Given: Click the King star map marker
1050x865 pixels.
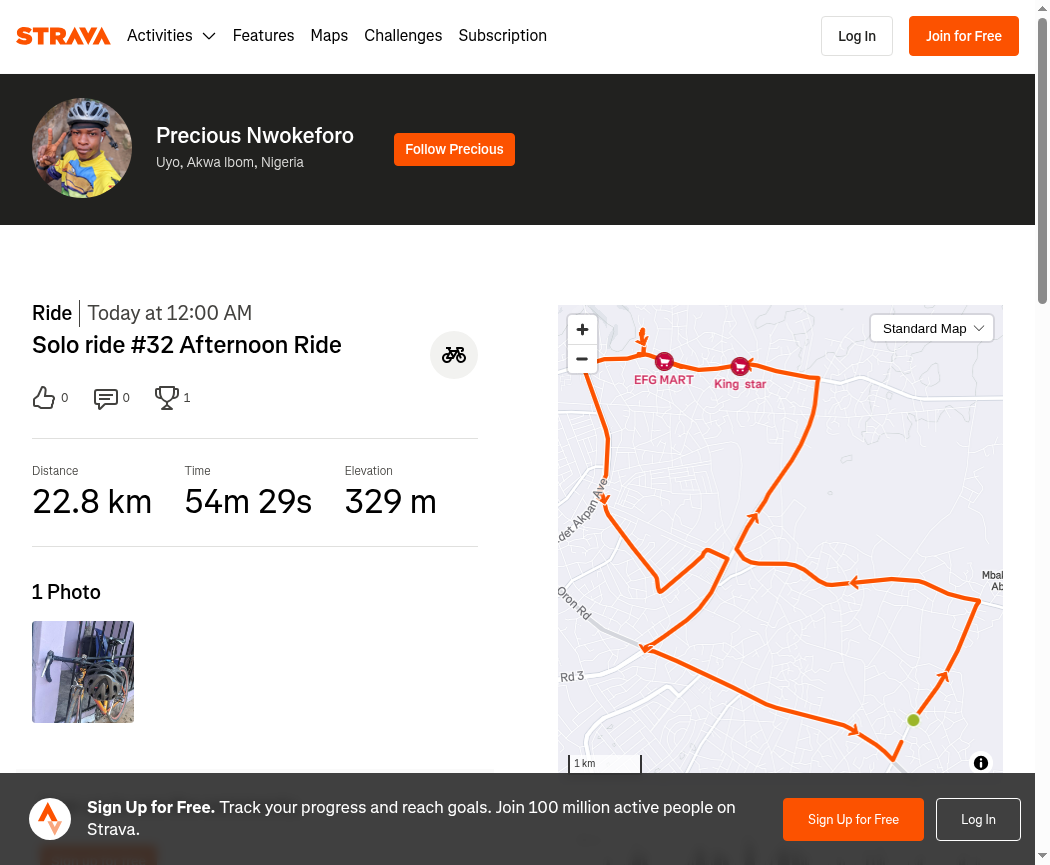Looking at the screenshot, I should pyautogui.click(x=740, y=367).
